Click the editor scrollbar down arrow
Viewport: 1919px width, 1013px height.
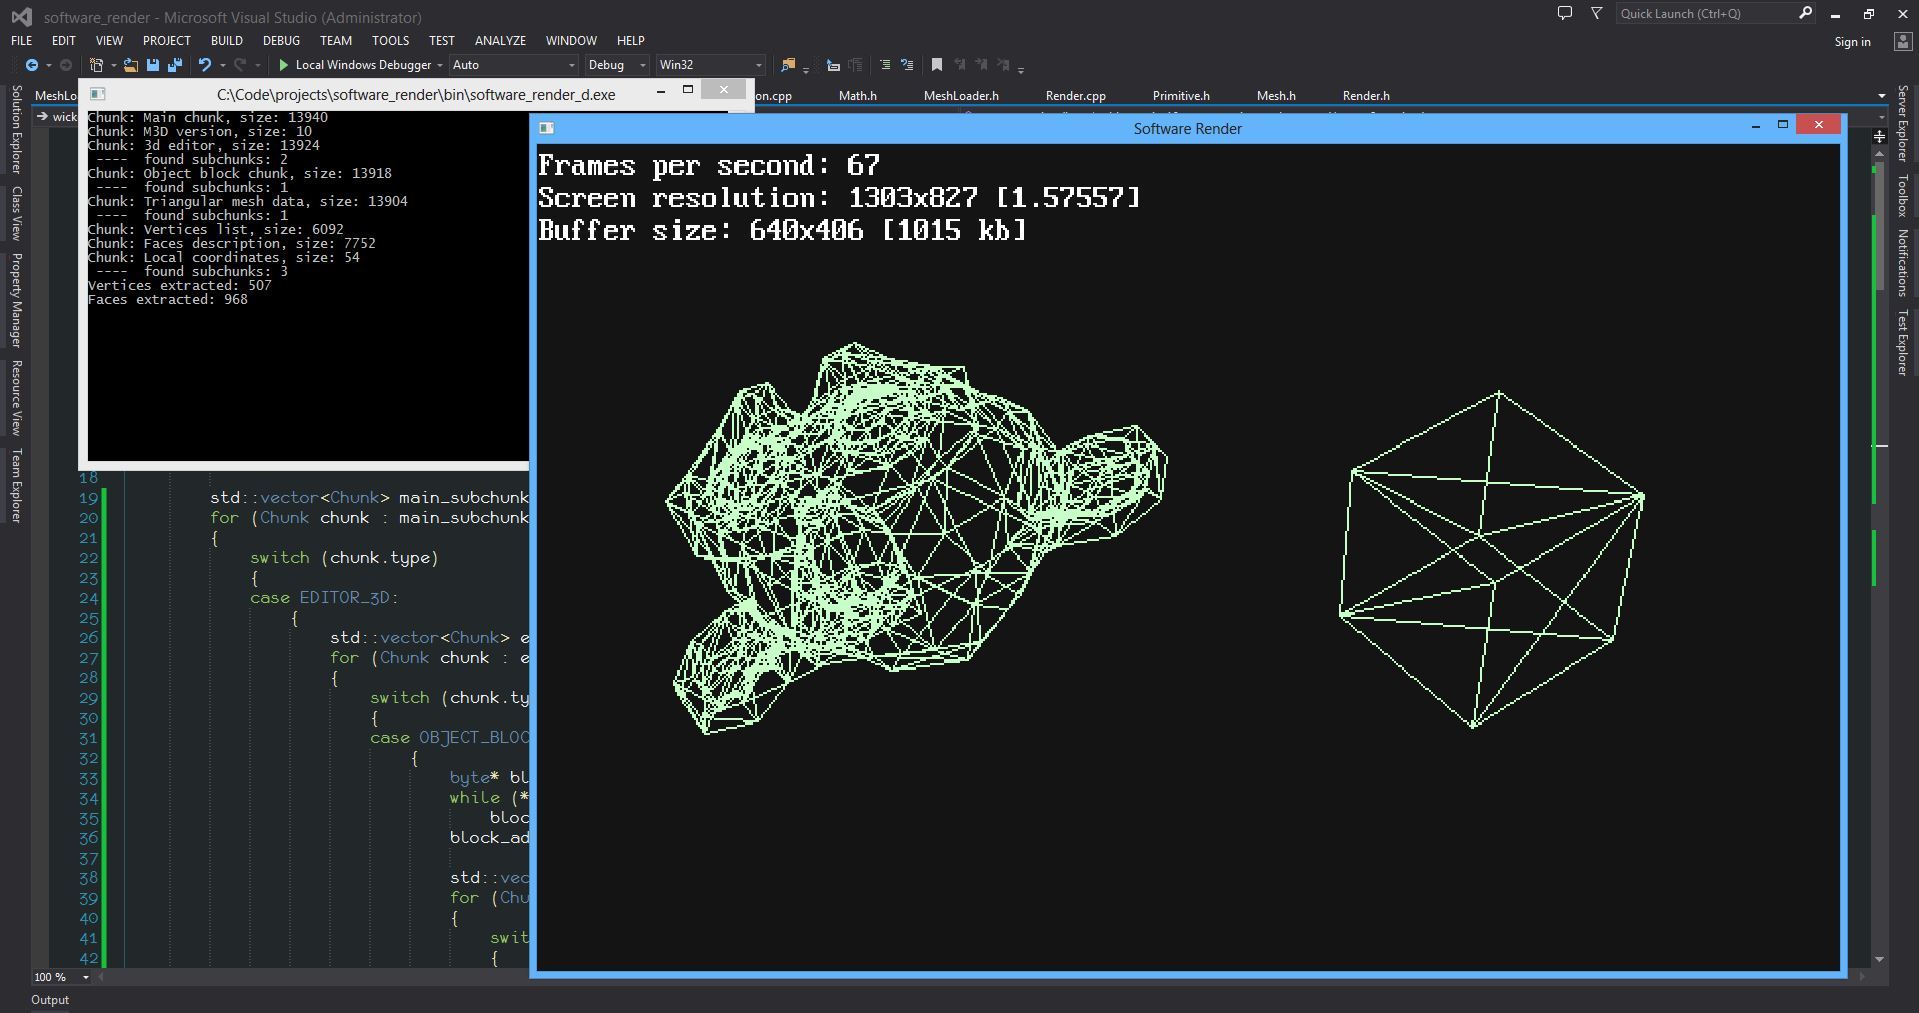(1879, 959)
